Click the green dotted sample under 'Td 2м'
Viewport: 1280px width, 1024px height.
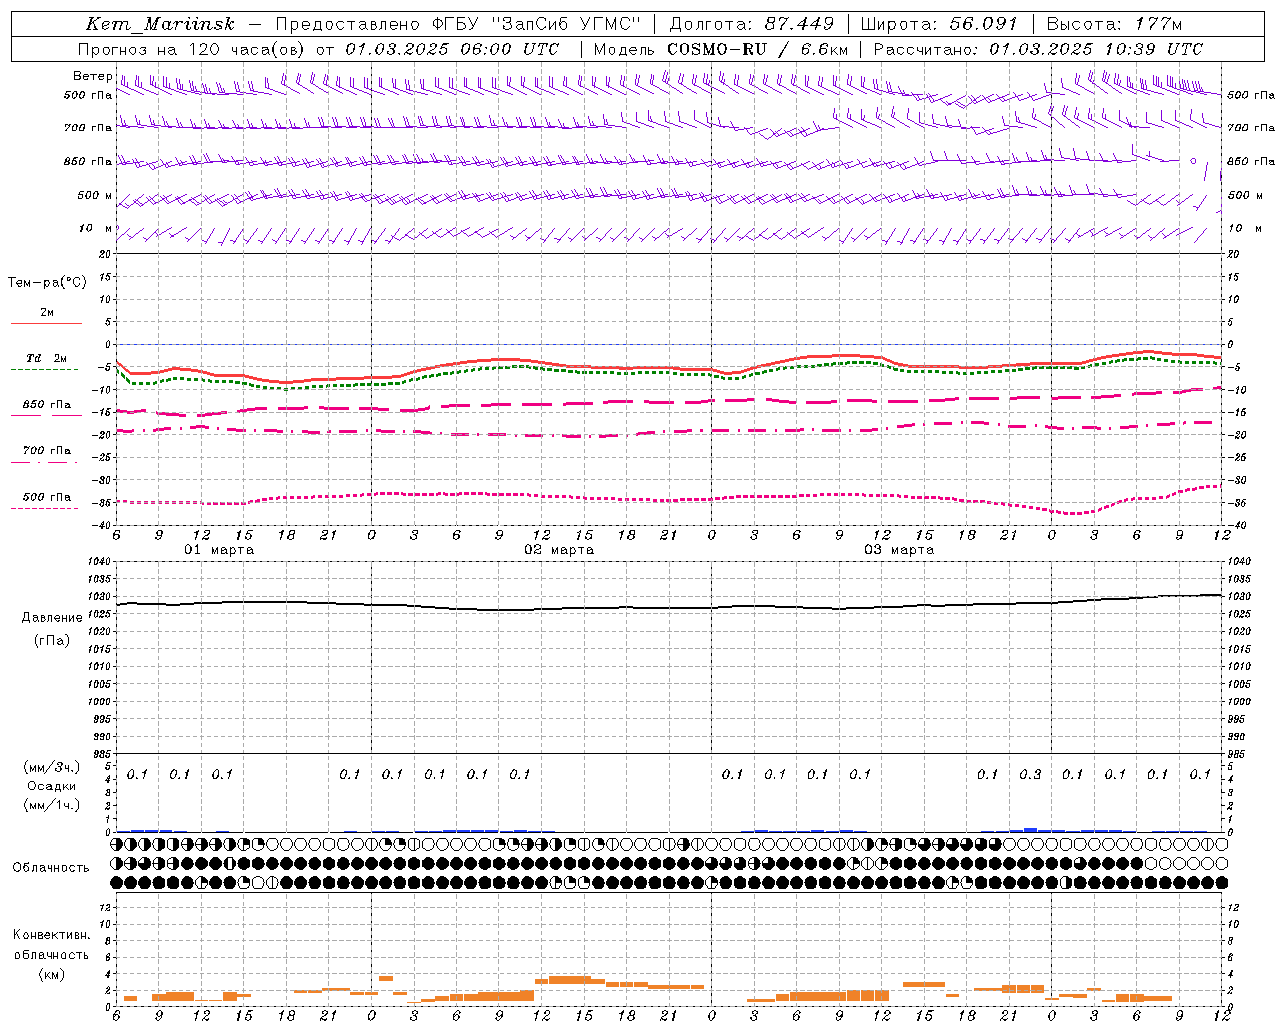44,370
